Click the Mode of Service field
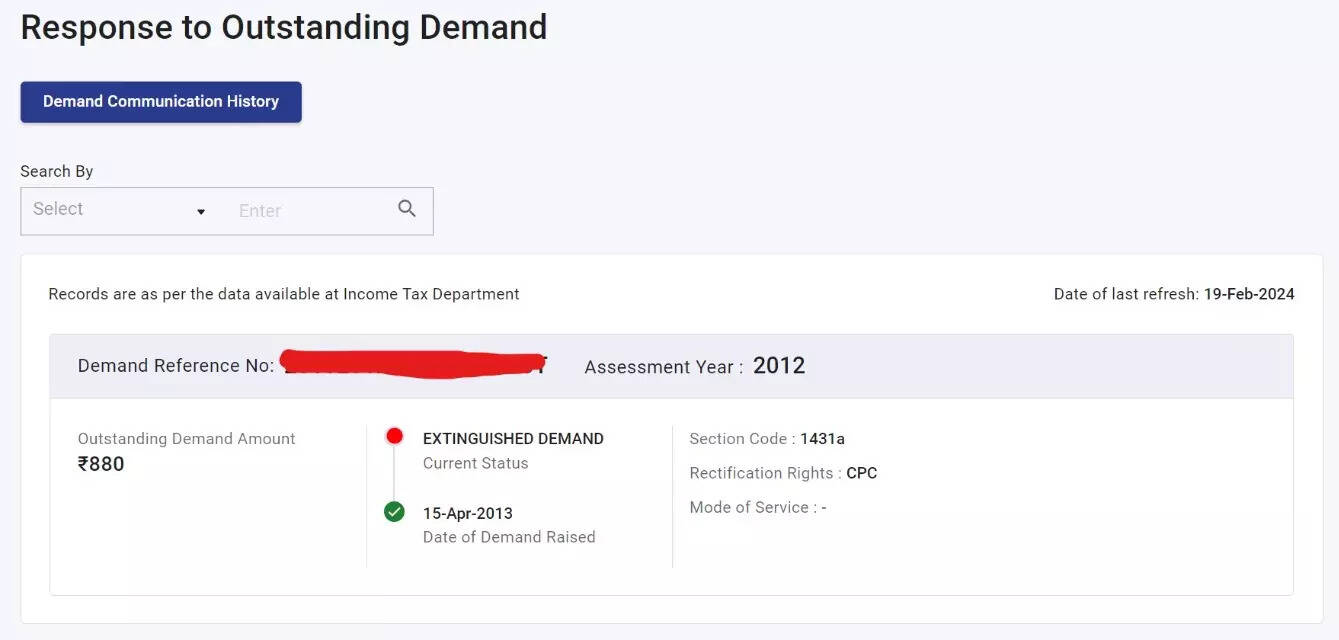Screen dimensions: 1339x640 pos(757,507)
